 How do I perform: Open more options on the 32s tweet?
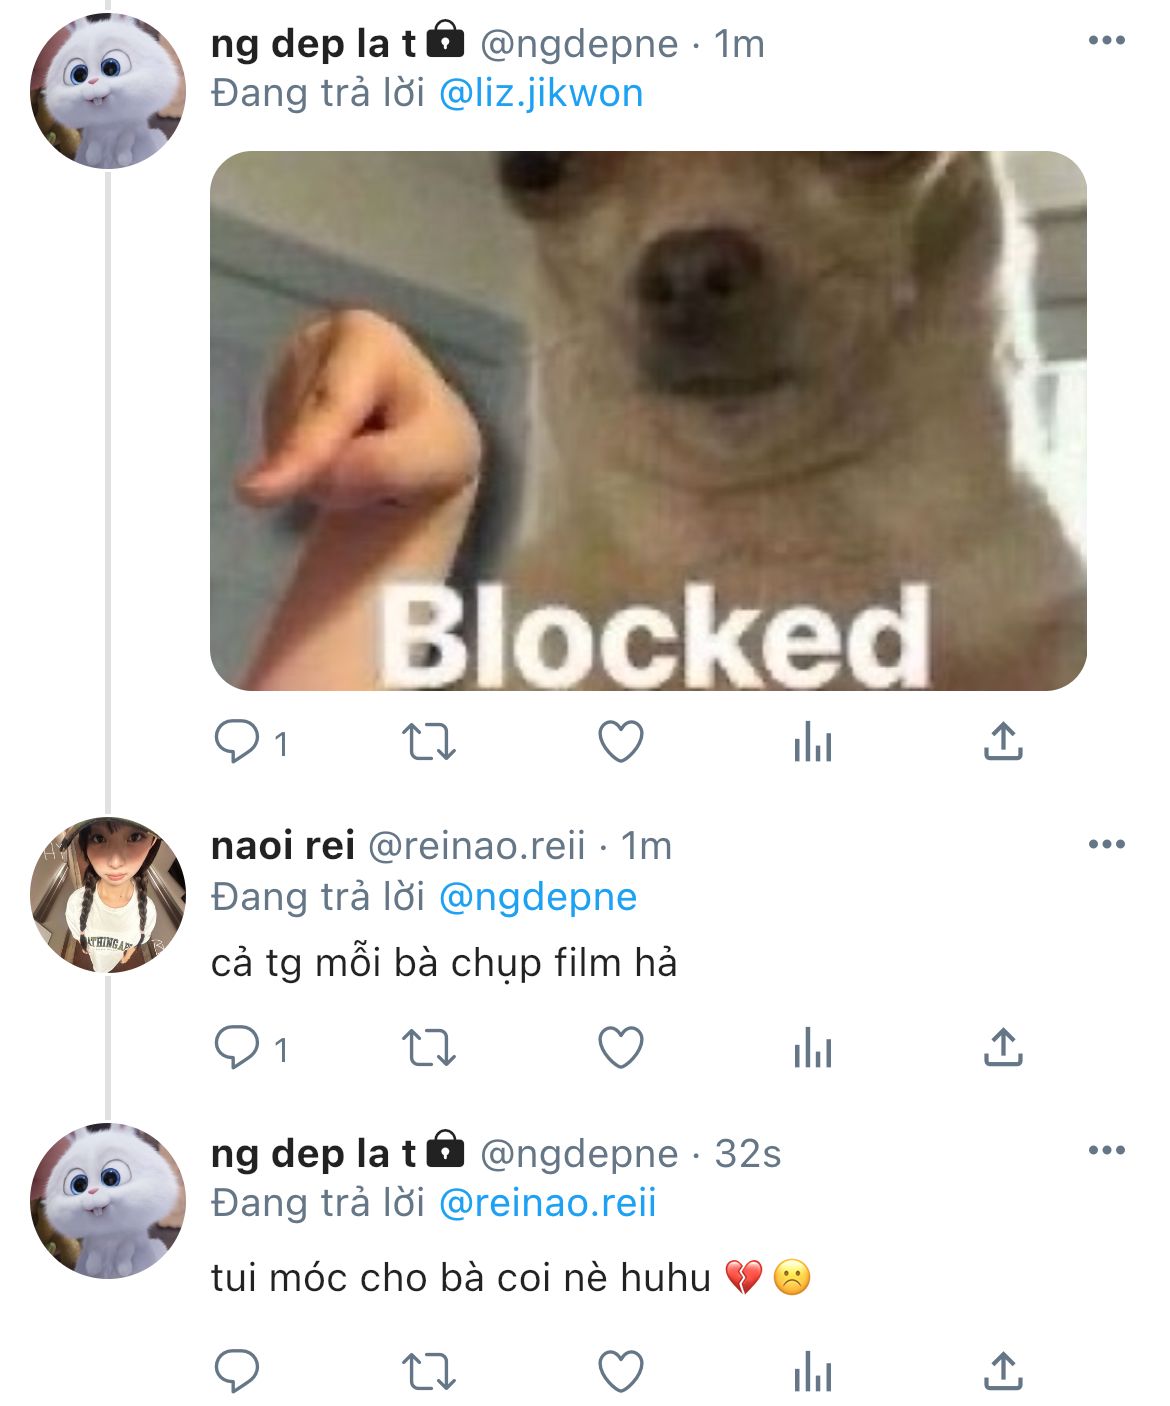[x=1106, y=1151]
